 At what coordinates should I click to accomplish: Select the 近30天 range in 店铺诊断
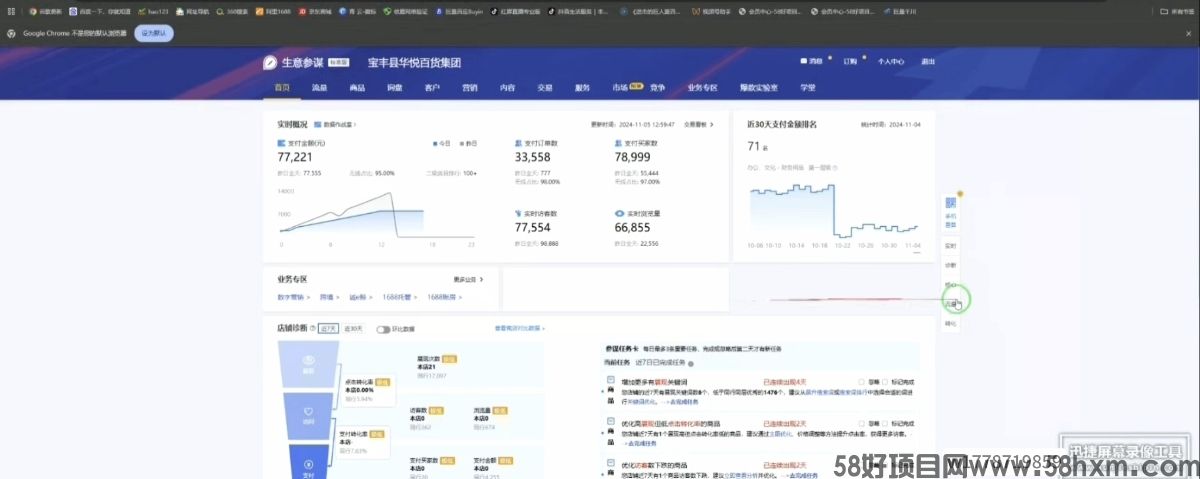[x=353, y=329]
